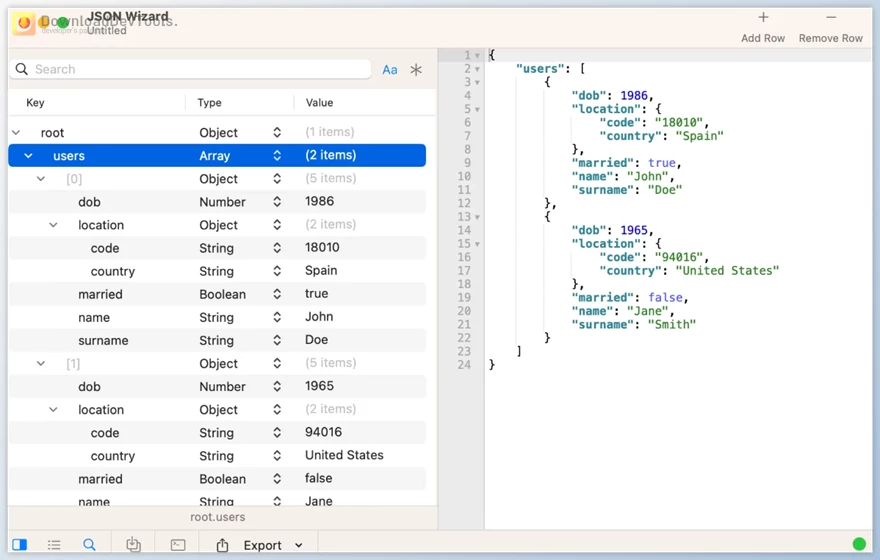Select the surname key row
880x560 pixels.
tap(103, 341)
